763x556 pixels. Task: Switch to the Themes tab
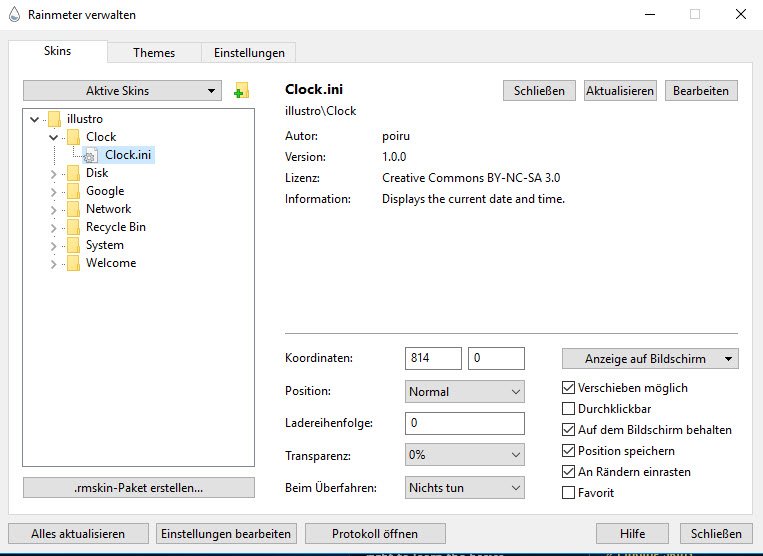(x=153, y=53)
